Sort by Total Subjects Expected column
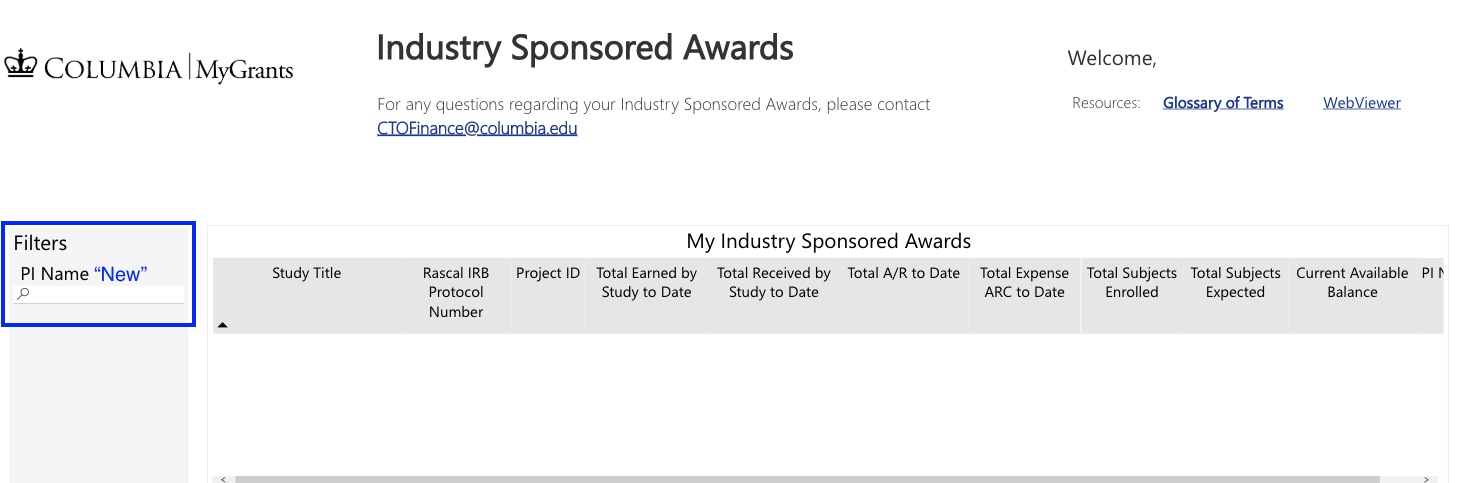This screenshot has width=1466, height=483. [1235, 282]
